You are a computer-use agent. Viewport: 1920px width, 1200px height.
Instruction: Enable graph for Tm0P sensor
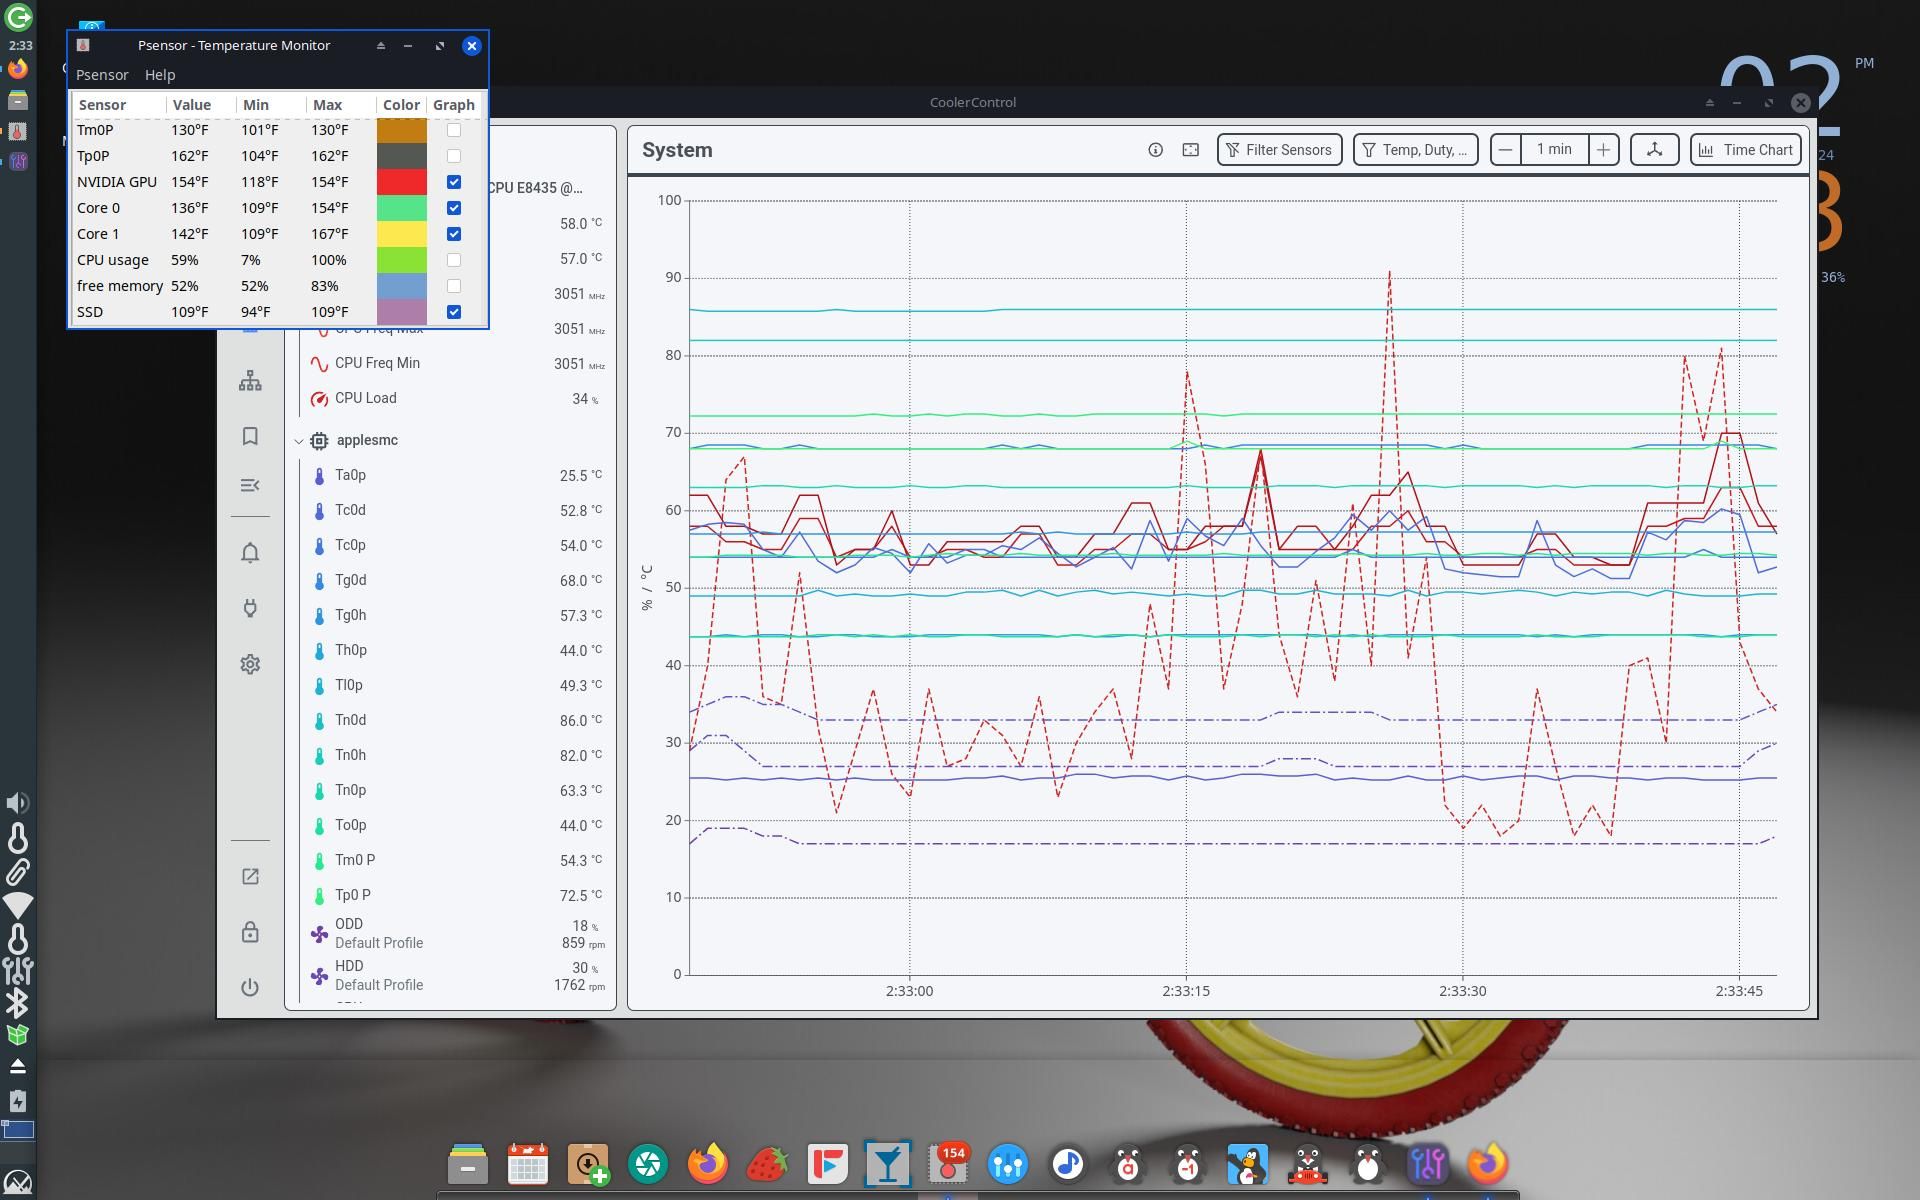click(454, 130)
